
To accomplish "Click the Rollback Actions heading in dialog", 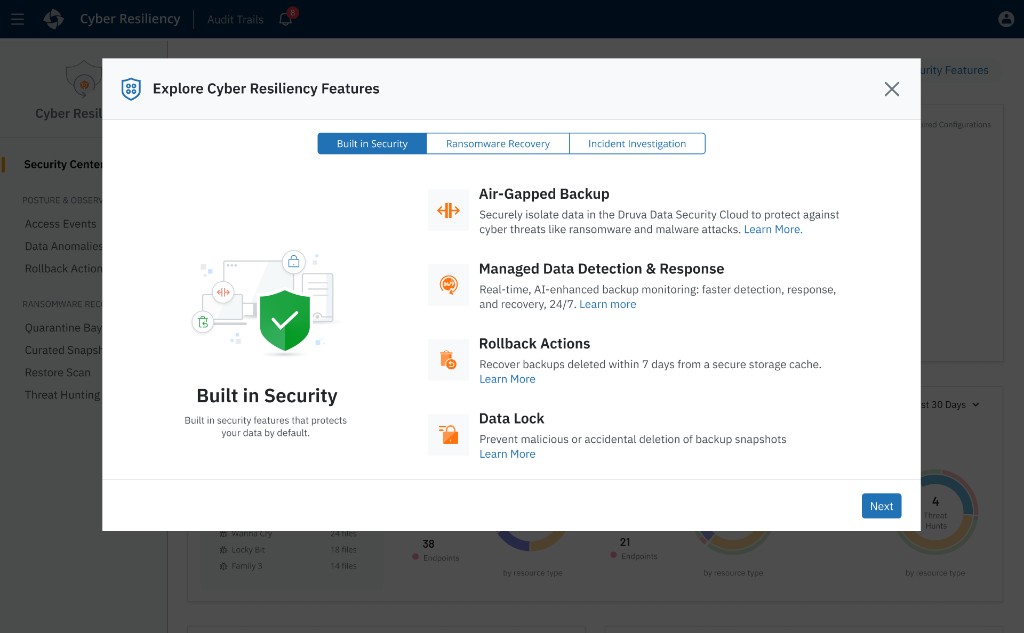I will pos(534,344).
